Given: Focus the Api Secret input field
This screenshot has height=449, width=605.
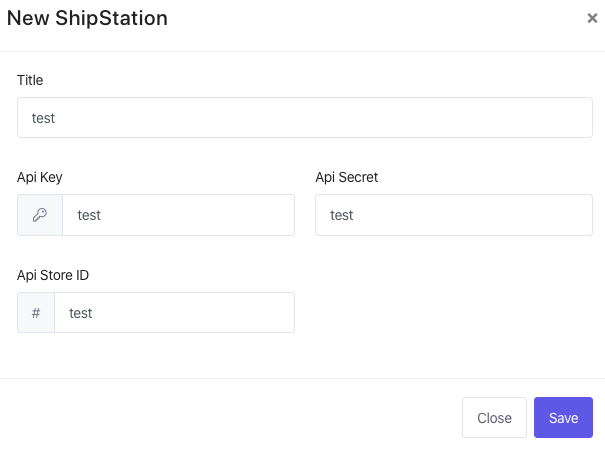Looking at the screenshot, I should point(454,215).
